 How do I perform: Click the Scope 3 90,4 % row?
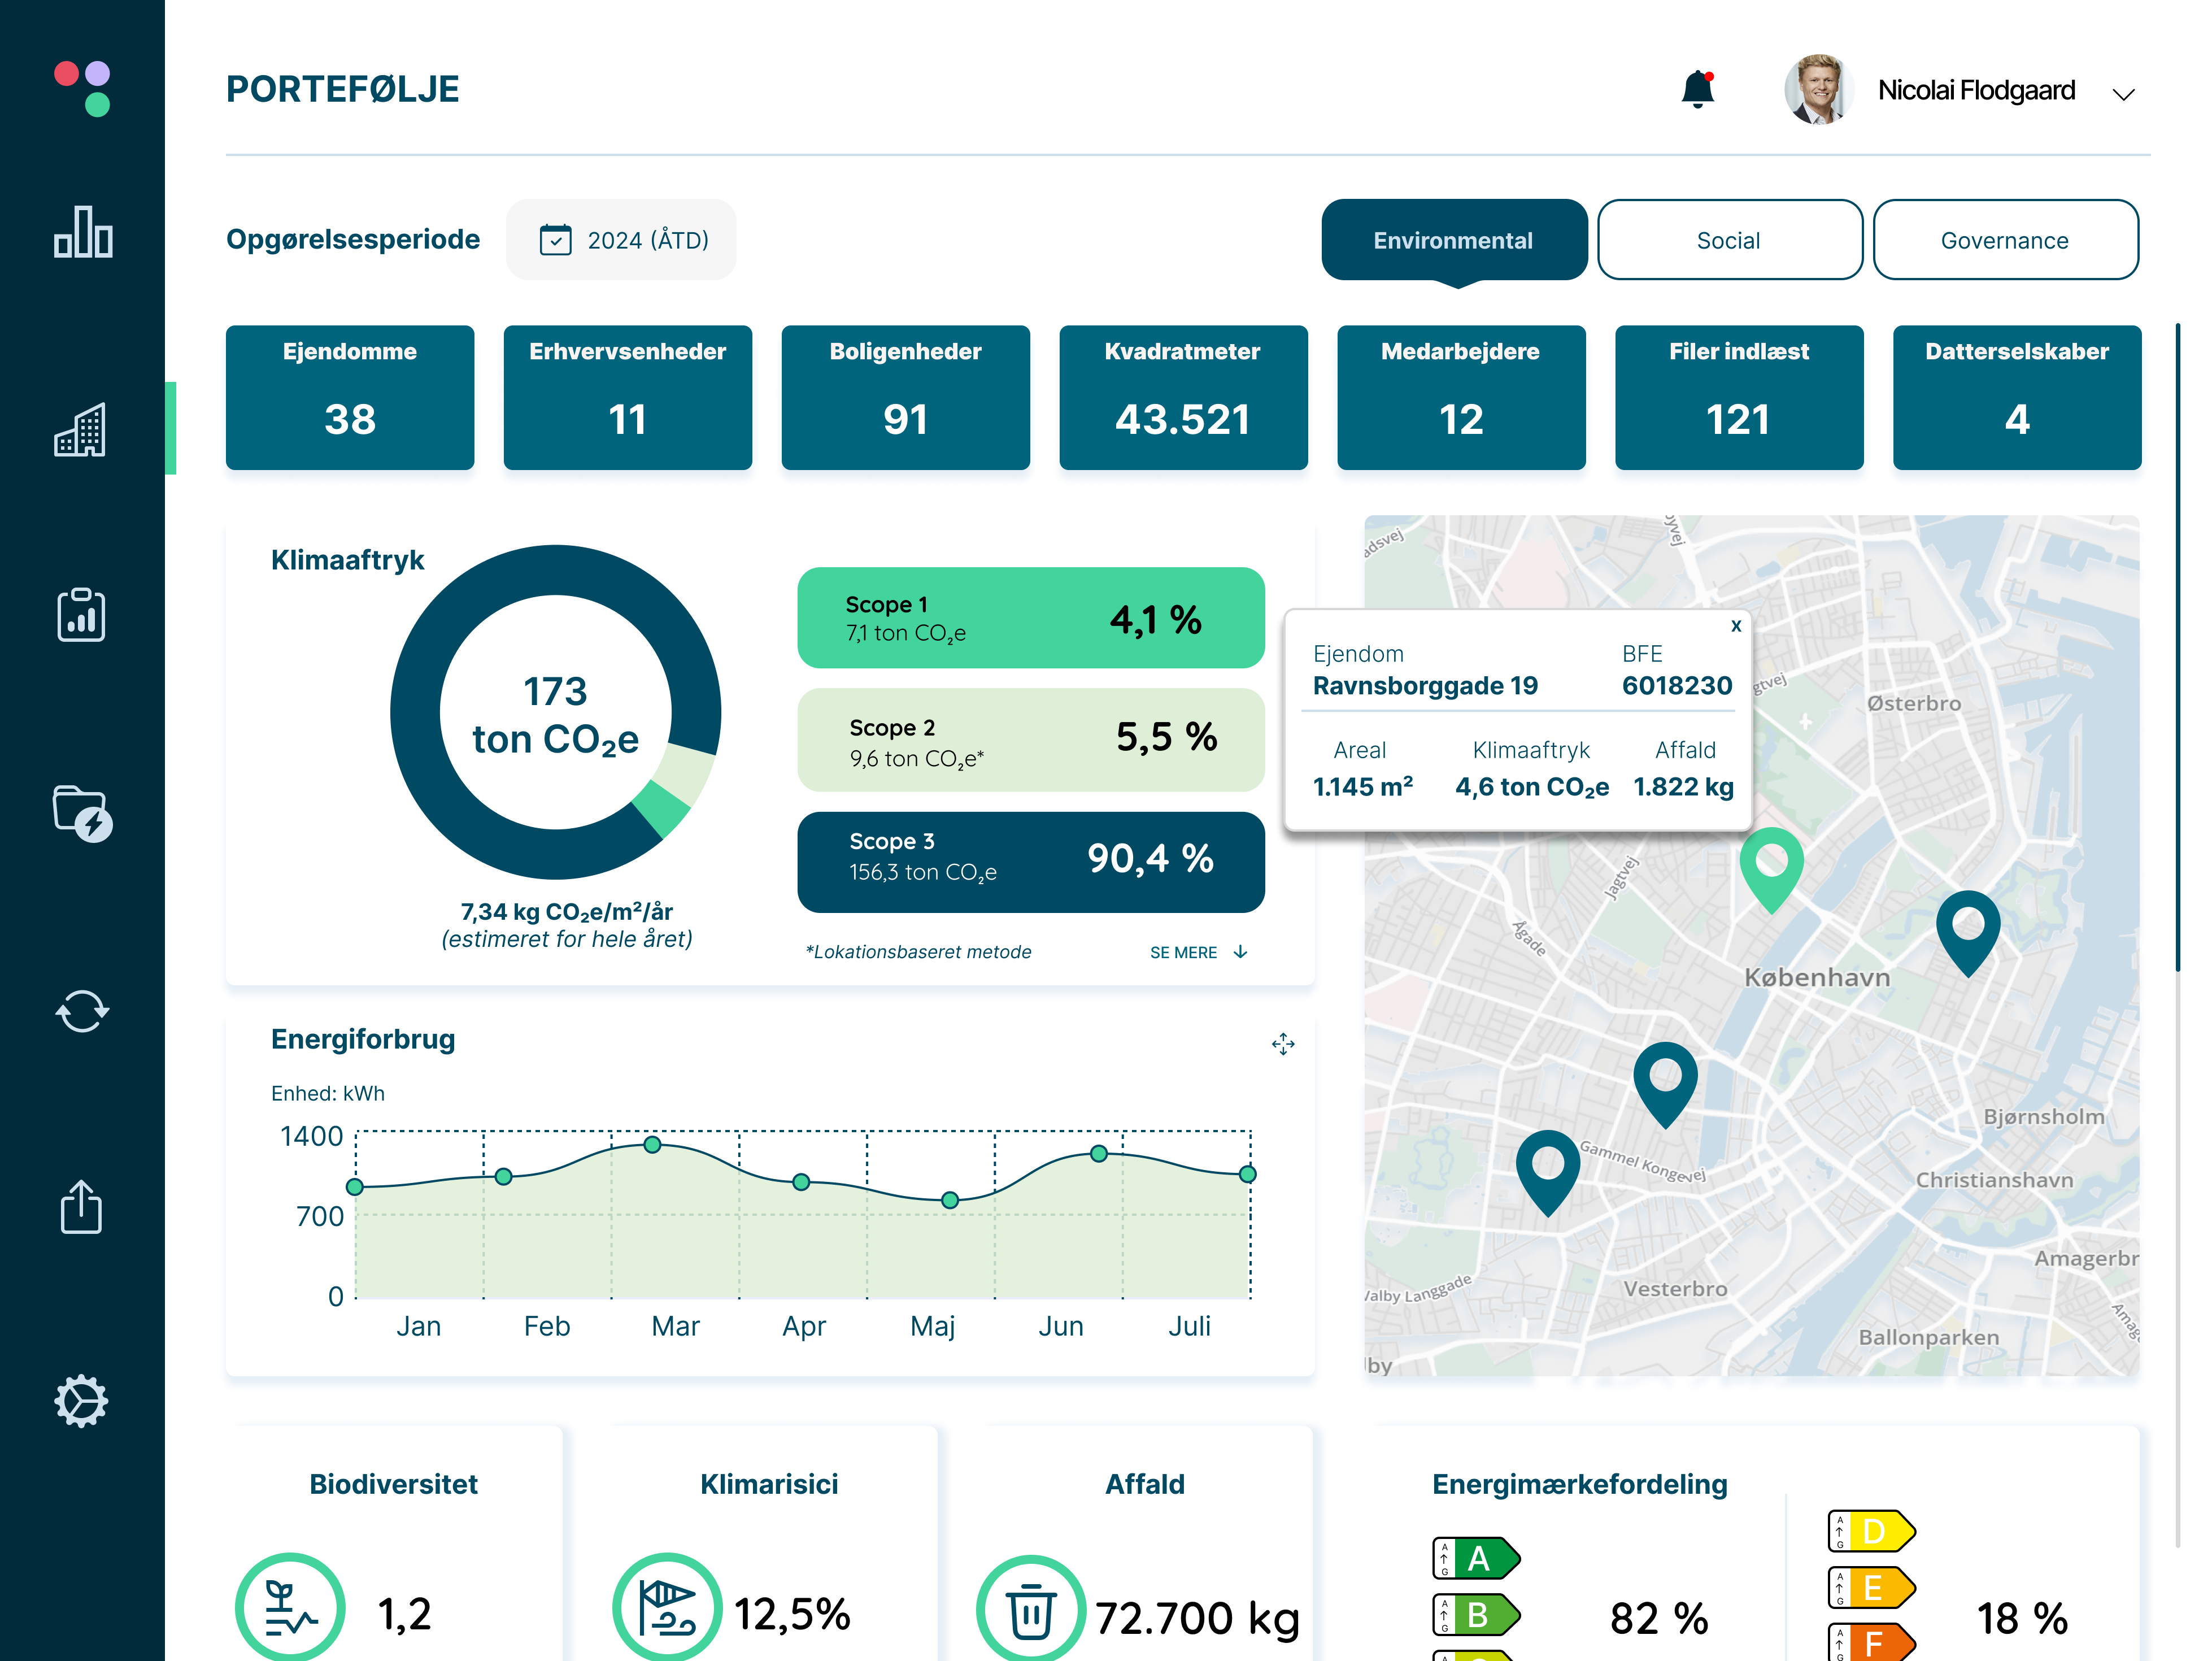1031,862
